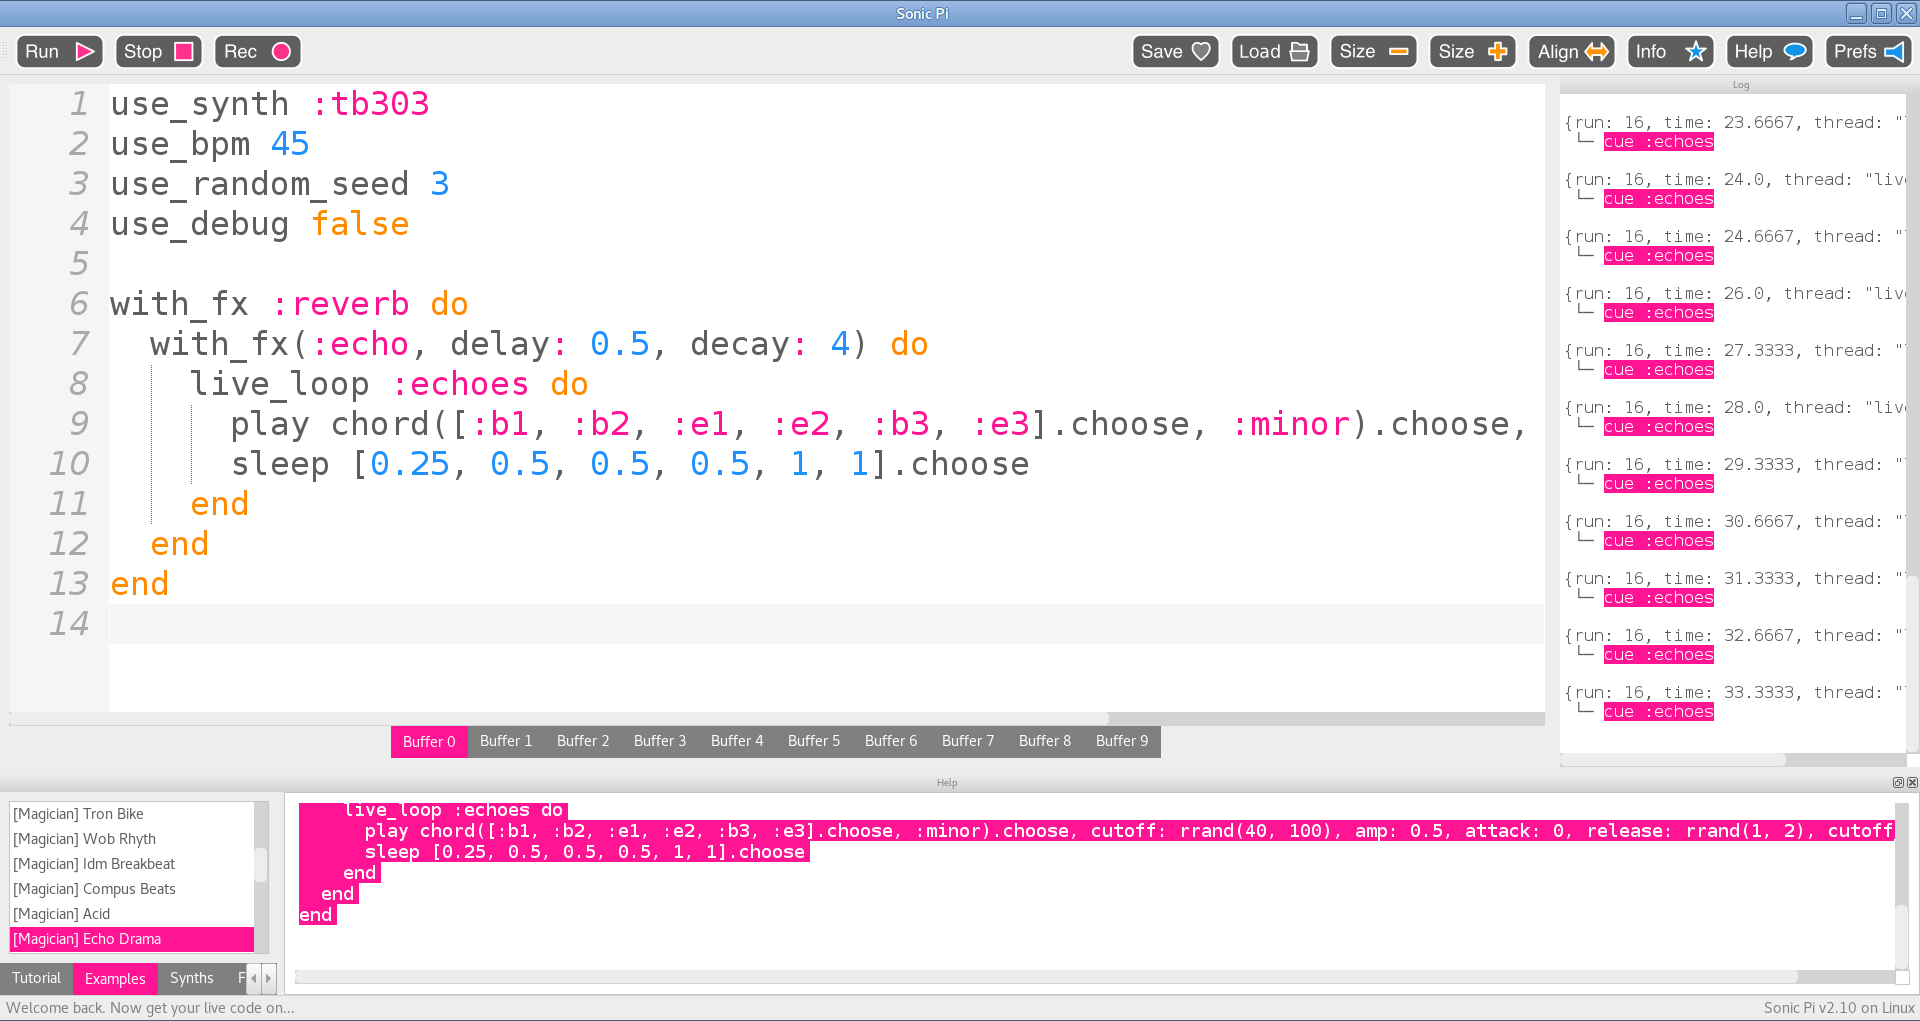Switch to Buffer 1 tab
The height and width of the screenshot is (1021, 1920).
[506, 741]
